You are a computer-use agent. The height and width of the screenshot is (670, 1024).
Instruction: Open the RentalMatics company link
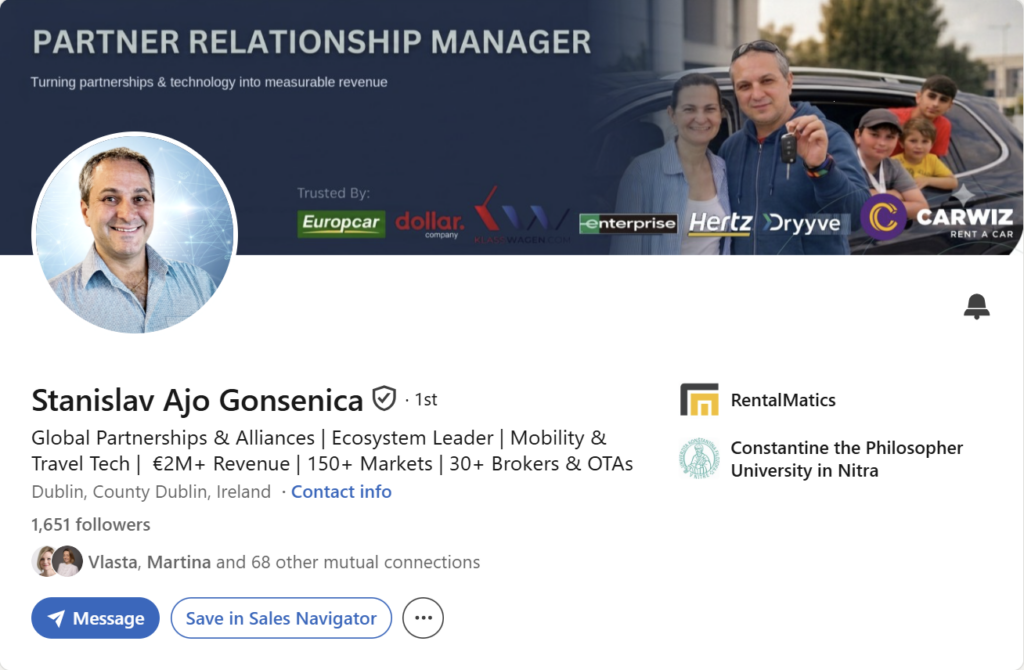click(783, 400)
